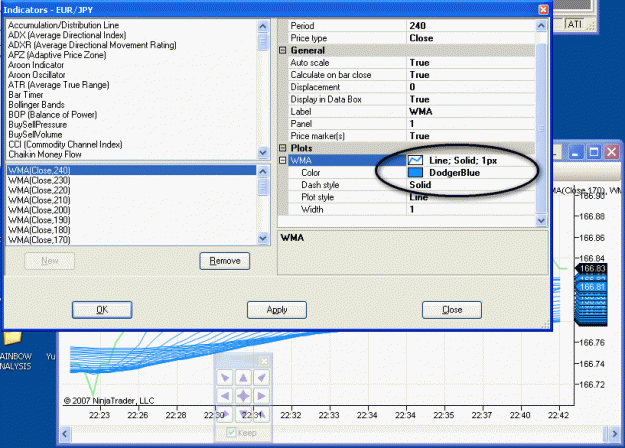
Task: Click the Remove button
Action: click(x=225, y=261)
